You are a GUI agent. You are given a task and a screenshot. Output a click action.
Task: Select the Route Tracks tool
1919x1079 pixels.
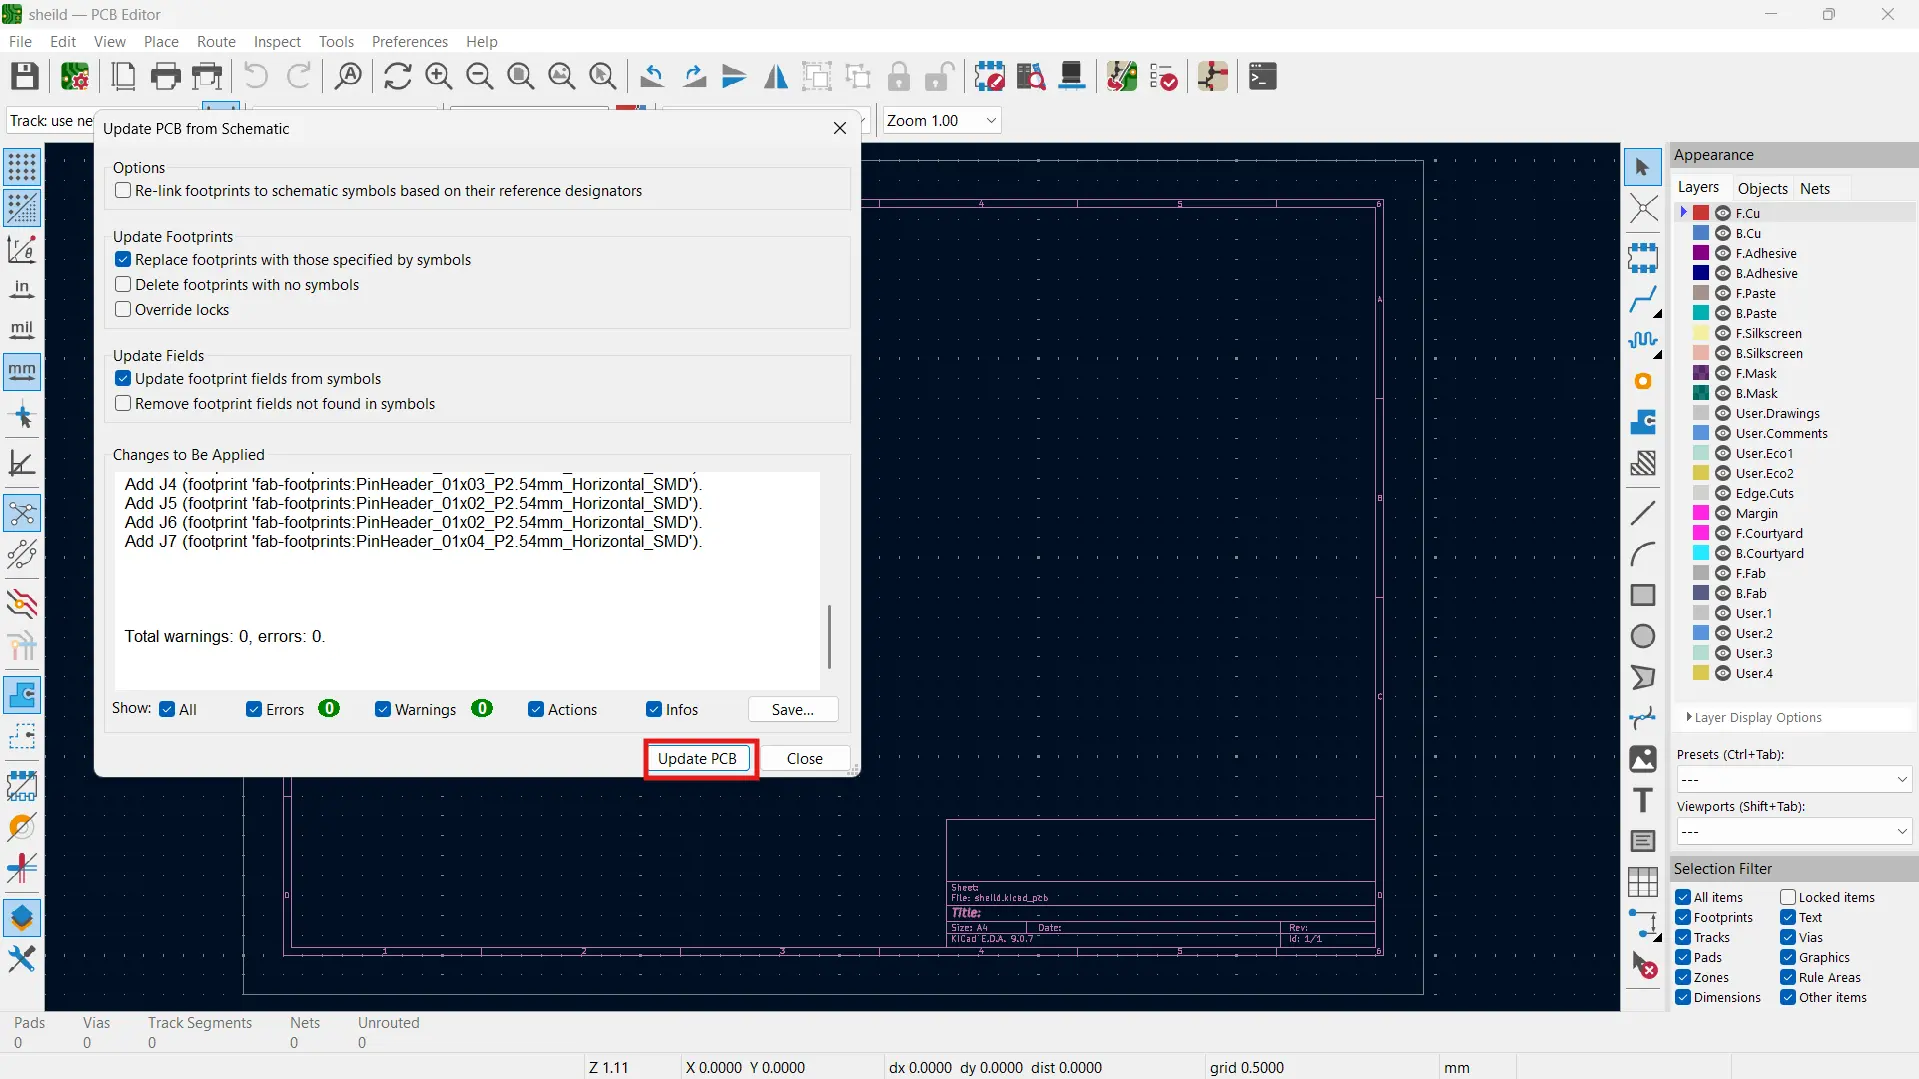point(1644,299)
